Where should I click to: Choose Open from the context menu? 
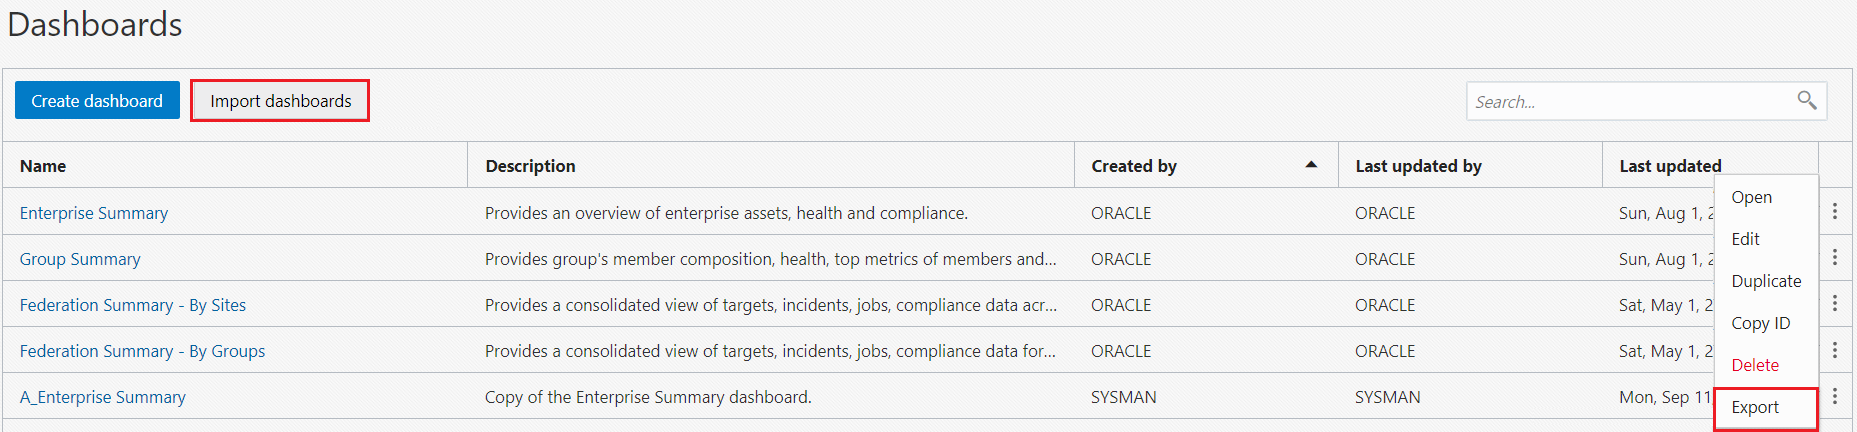[1751, 198]
